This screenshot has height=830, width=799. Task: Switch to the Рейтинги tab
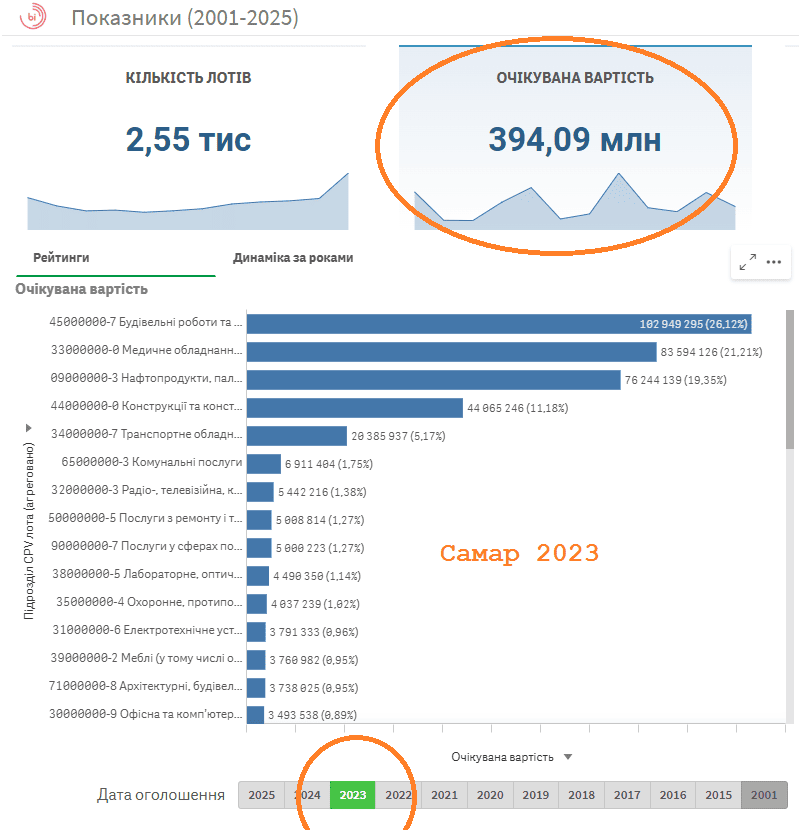(x=61, y=258)
